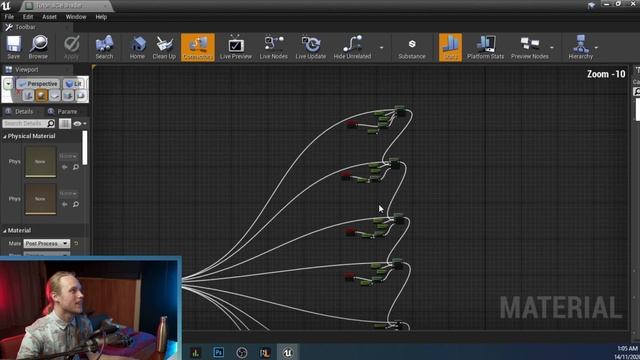Open the Perspective view mode dropdown

pos(38,84)
